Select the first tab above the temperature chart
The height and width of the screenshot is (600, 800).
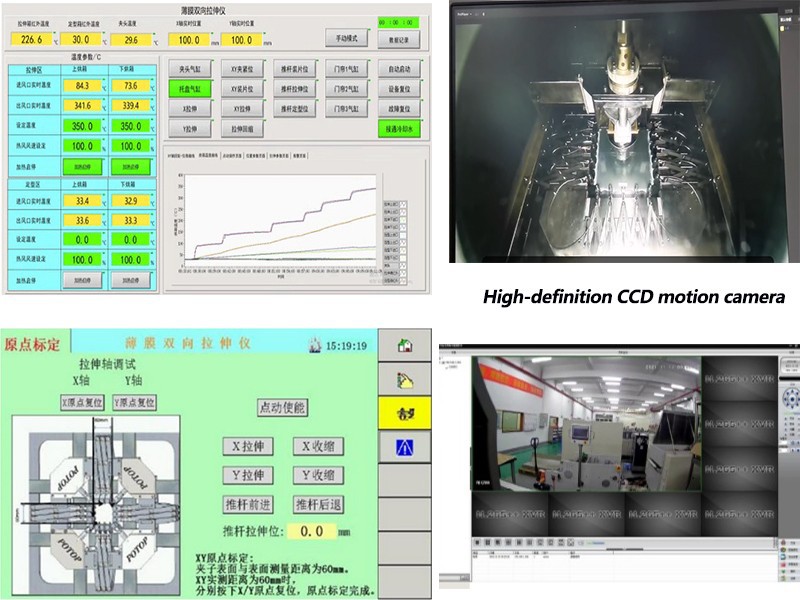[x=180, y=156]
